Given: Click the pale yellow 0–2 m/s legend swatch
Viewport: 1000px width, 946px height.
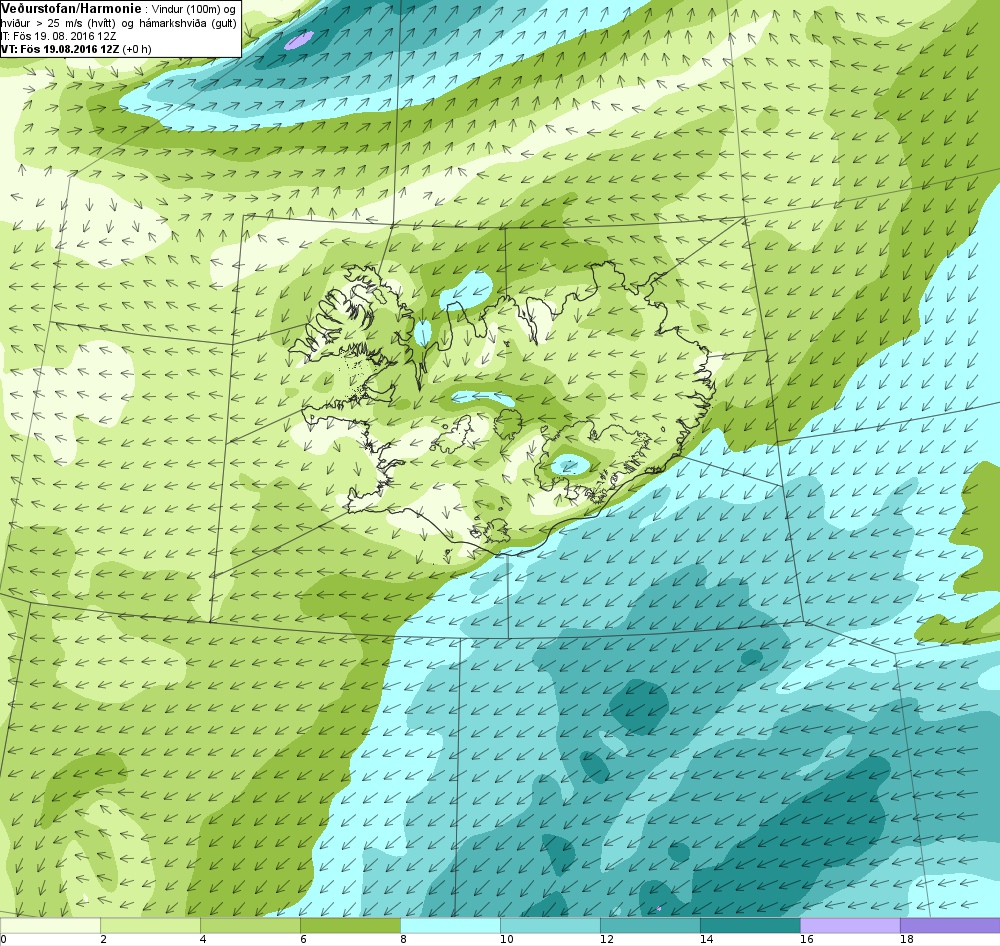Looking at the screenshot, I should point(50,925).
